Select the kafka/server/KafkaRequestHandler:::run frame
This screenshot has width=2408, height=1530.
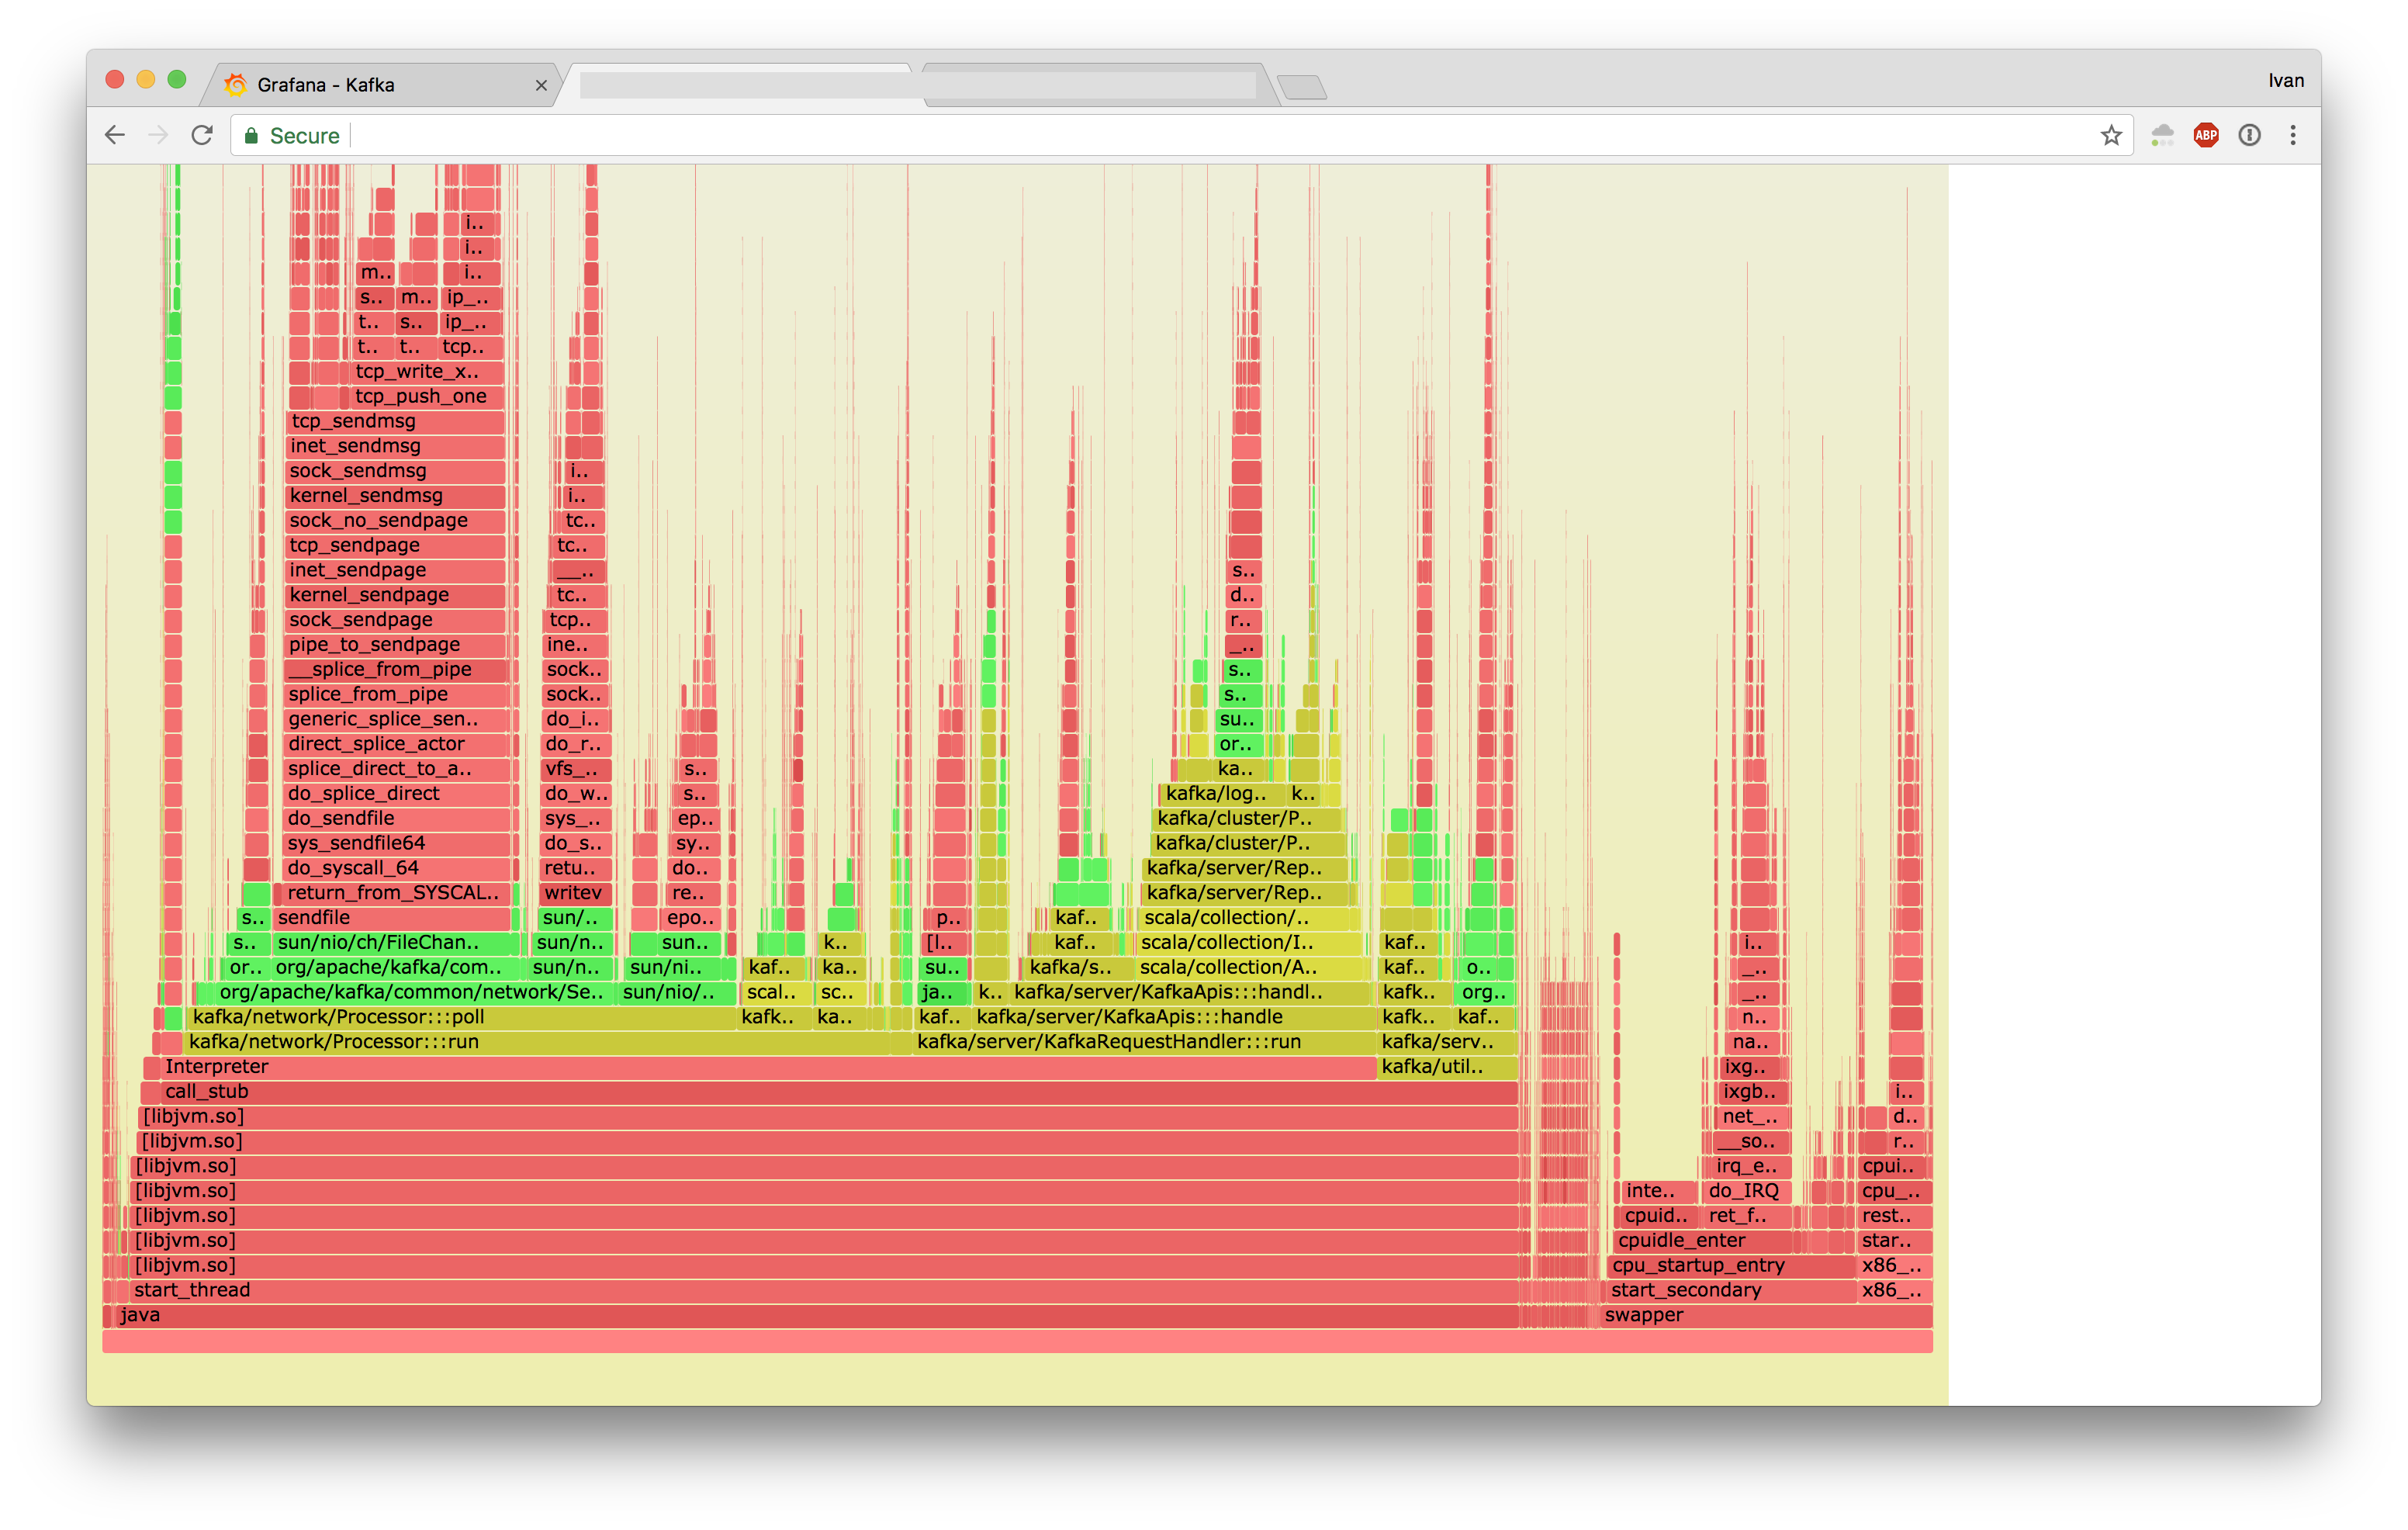(x=1145, y=1042)
